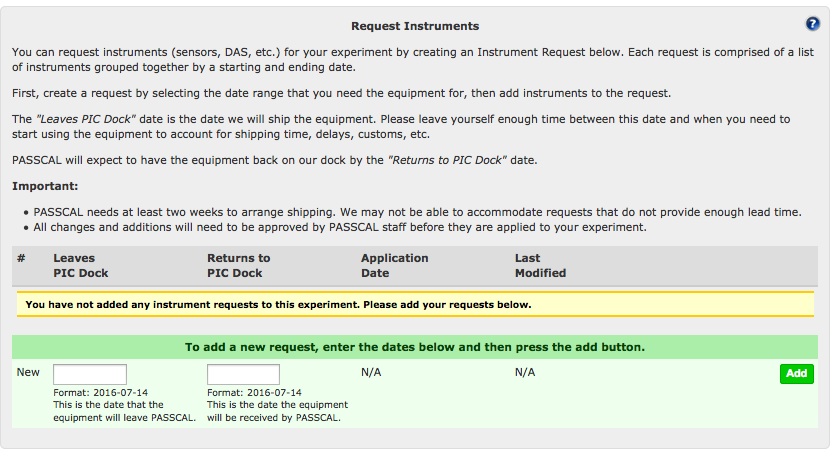Click the yellow no instrument requests notice

click(415, 304)
